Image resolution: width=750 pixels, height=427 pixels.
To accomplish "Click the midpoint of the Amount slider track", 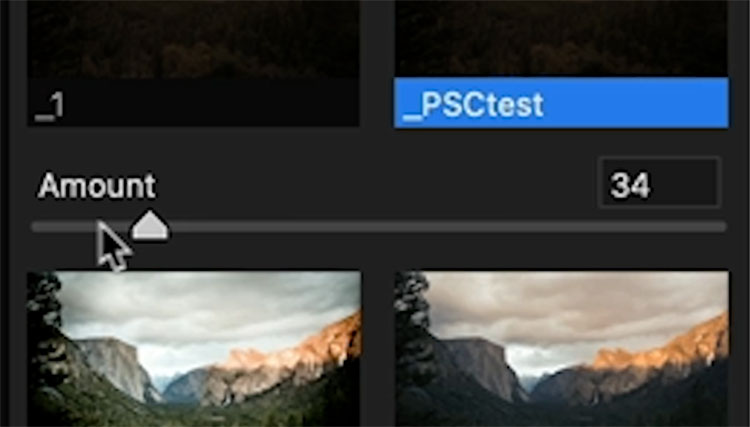I will pos(379,227).
